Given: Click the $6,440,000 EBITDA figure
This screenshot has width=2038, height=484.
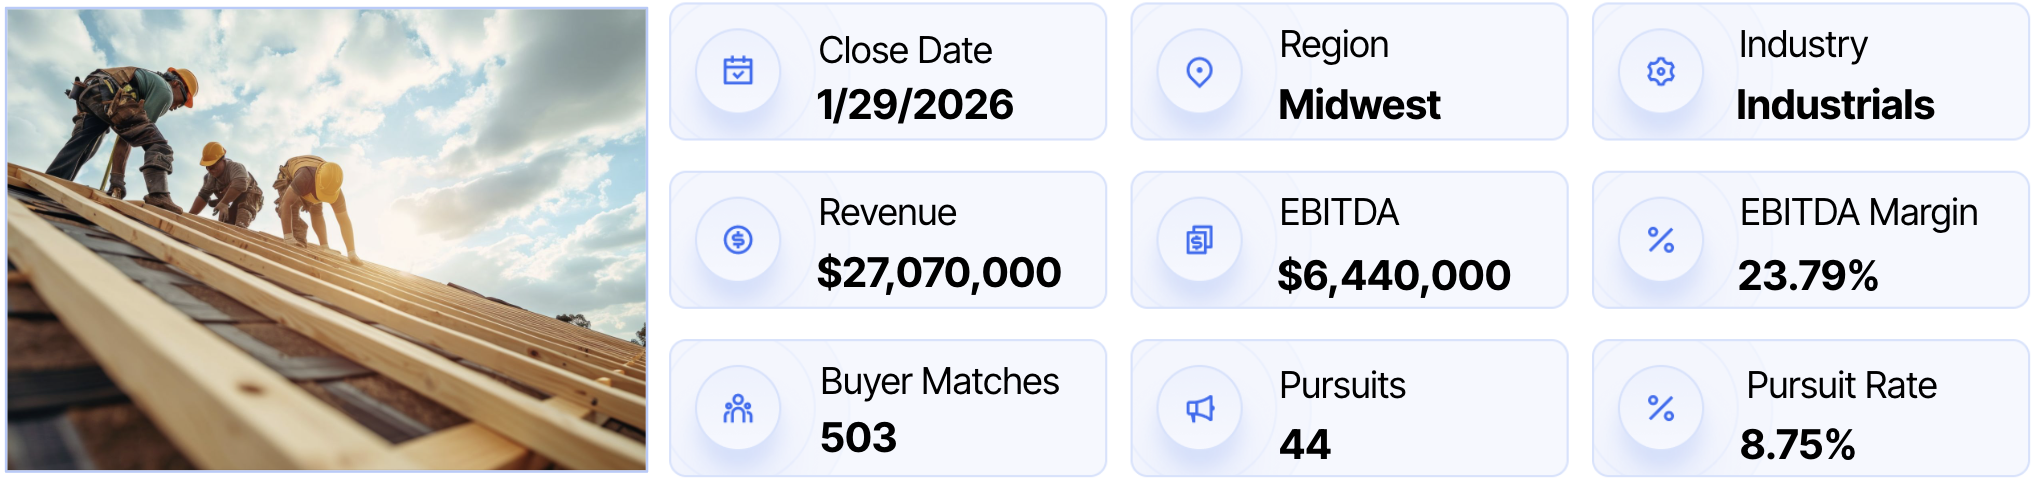Looking at the screenshot, I should (x=1394, y=276).
